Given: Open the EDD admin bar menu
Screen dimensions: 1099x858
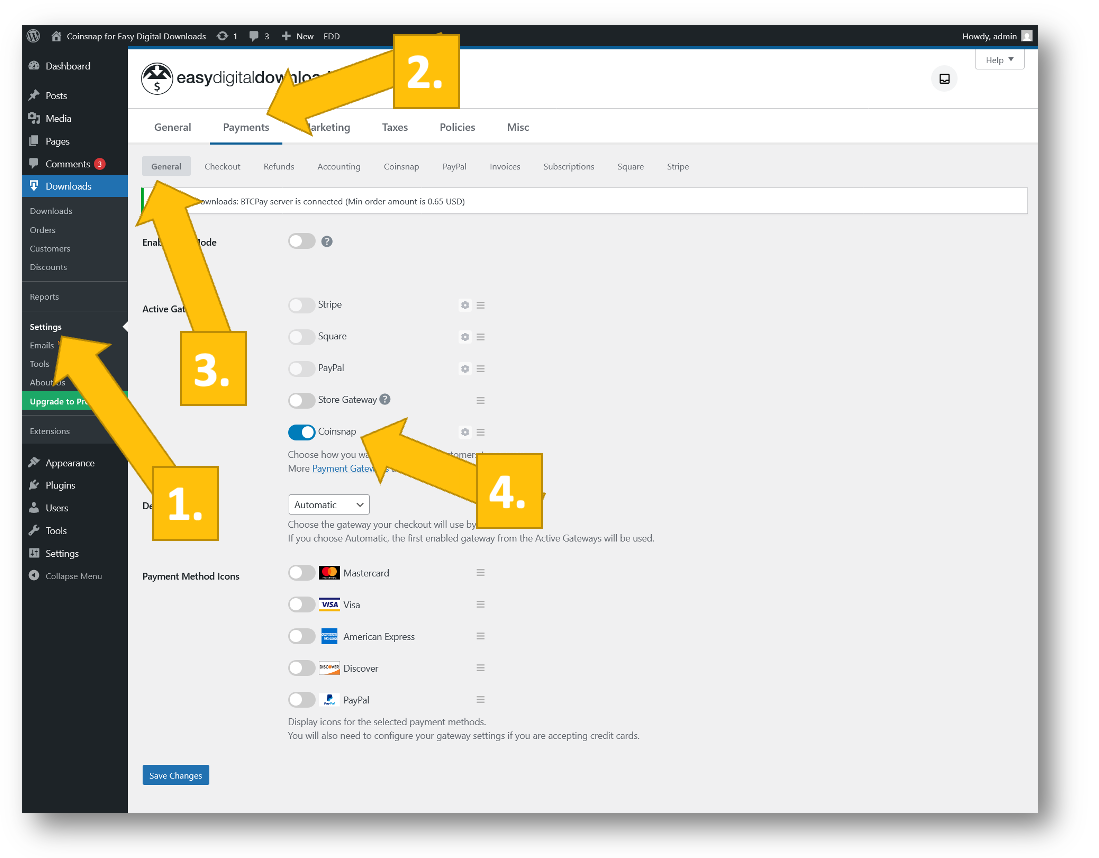Looking at the screenshot, I should (332, 36).
